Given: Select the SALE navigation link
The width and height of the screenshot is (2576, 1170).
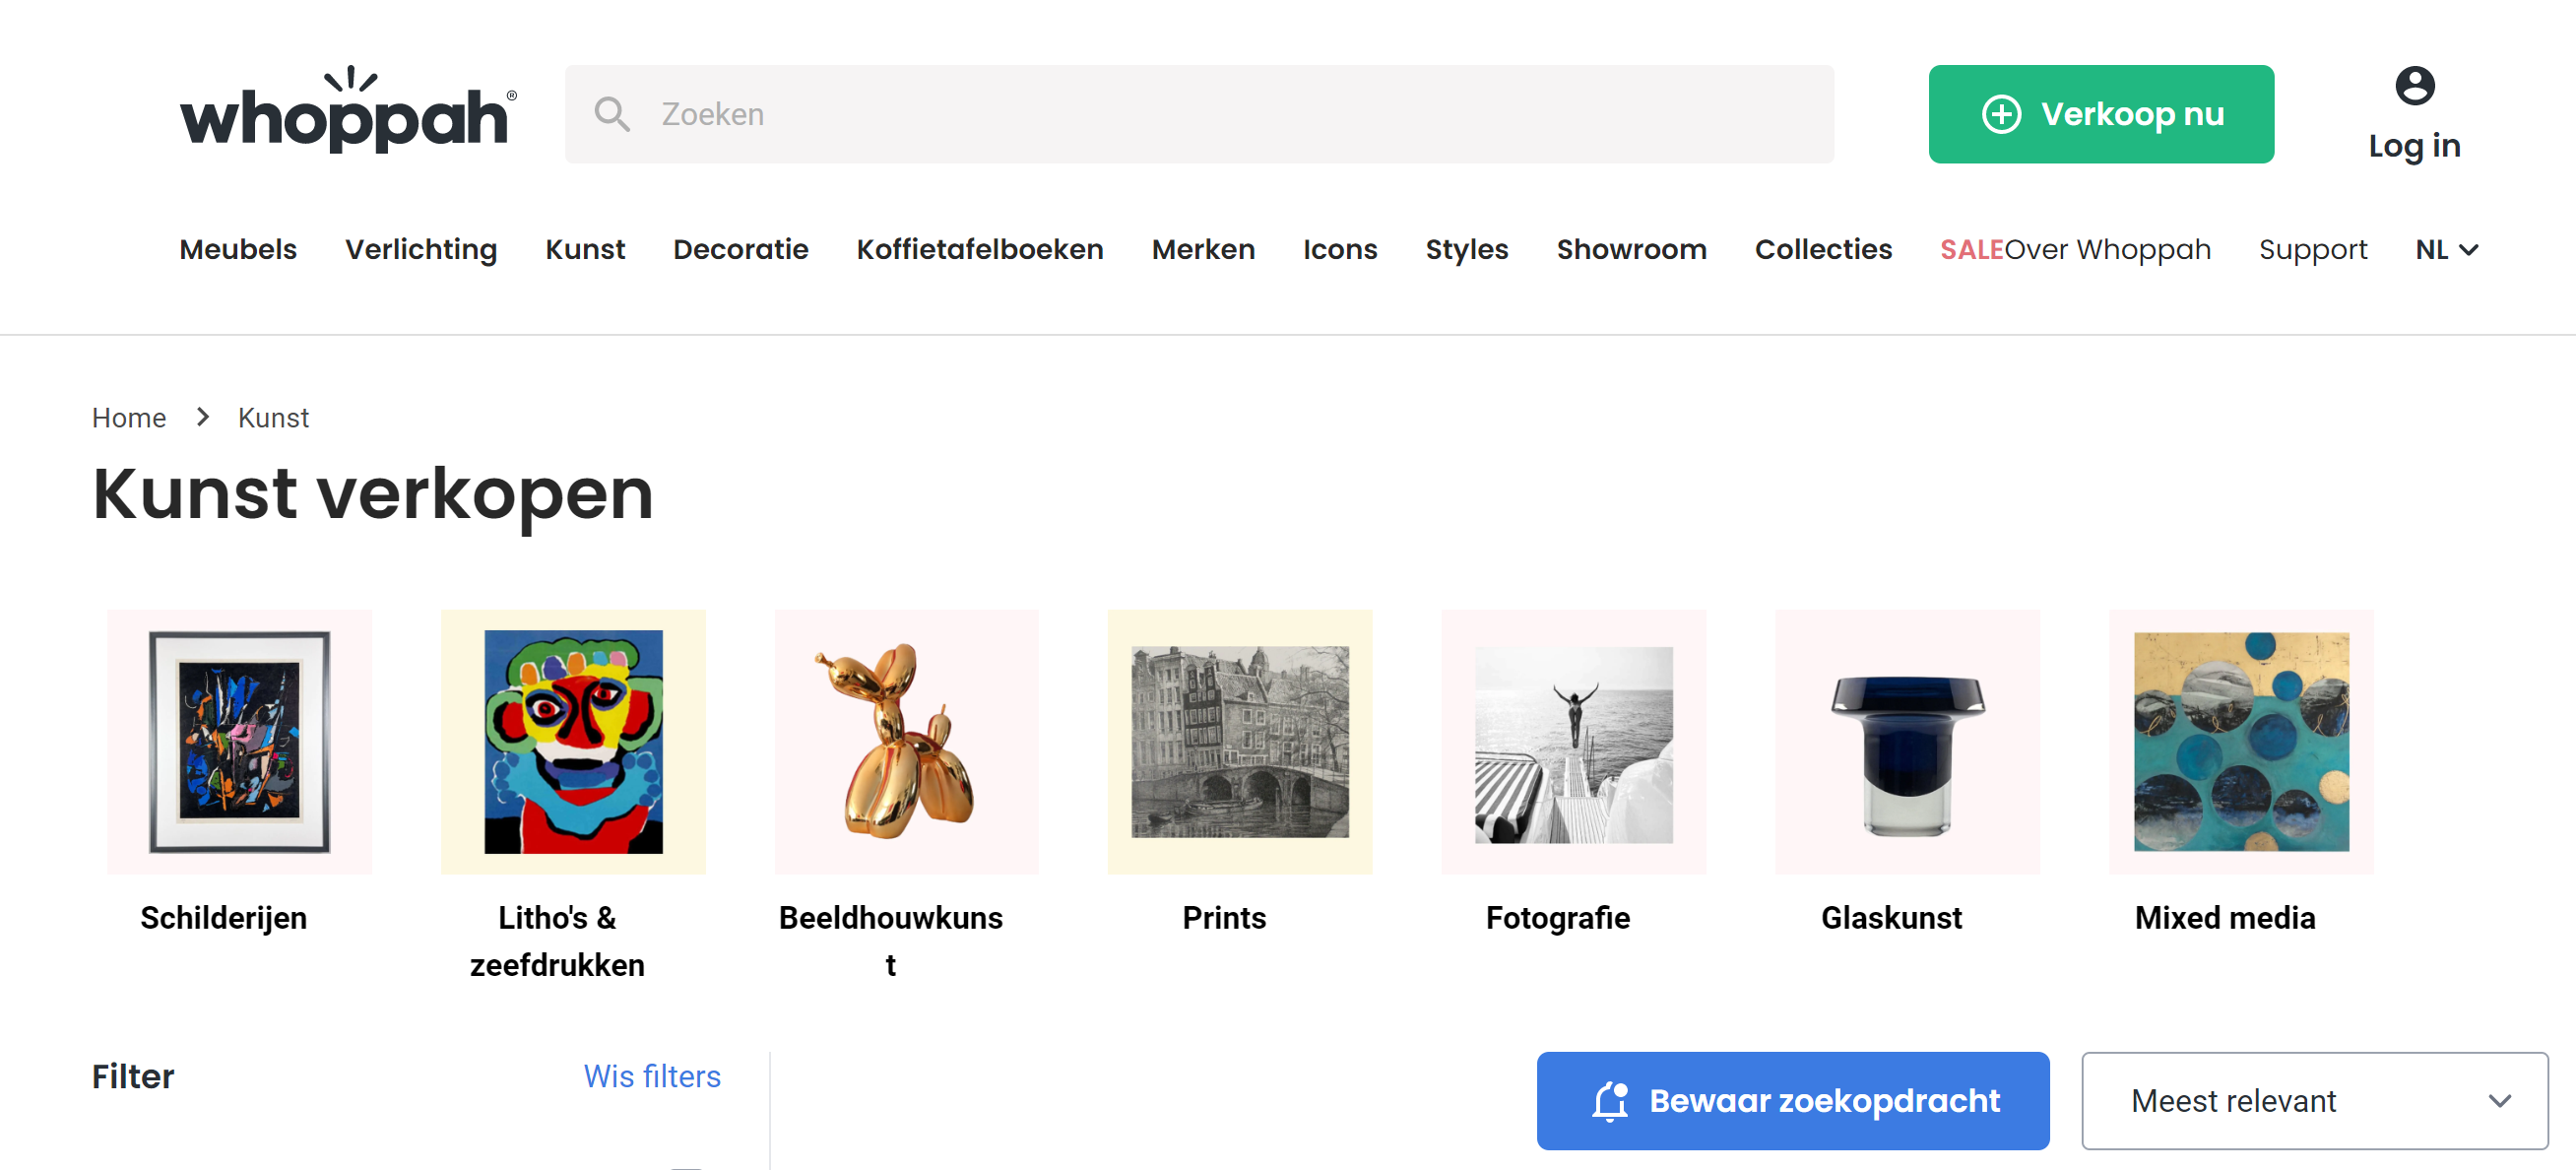Looking at the screenshot, I should tap(1971, 249).
